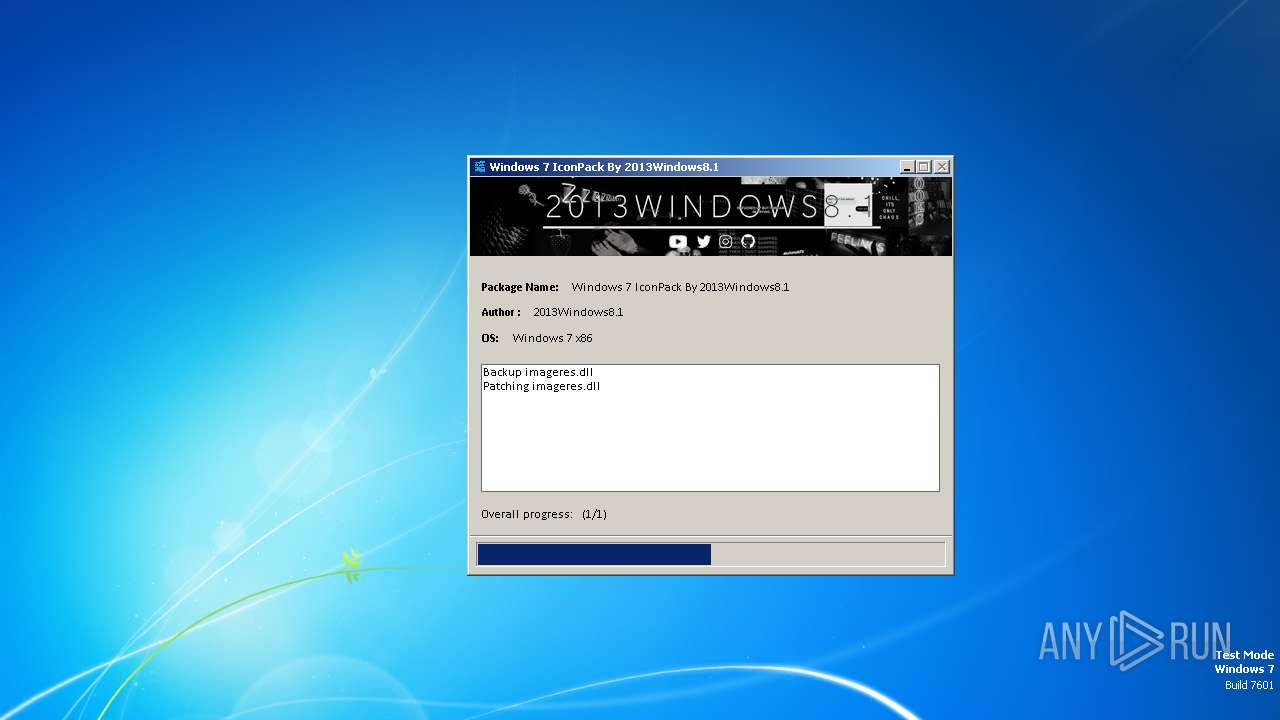Click the "OS:" label
Screen dimensions: 1280x720
(x=490, y=338)
